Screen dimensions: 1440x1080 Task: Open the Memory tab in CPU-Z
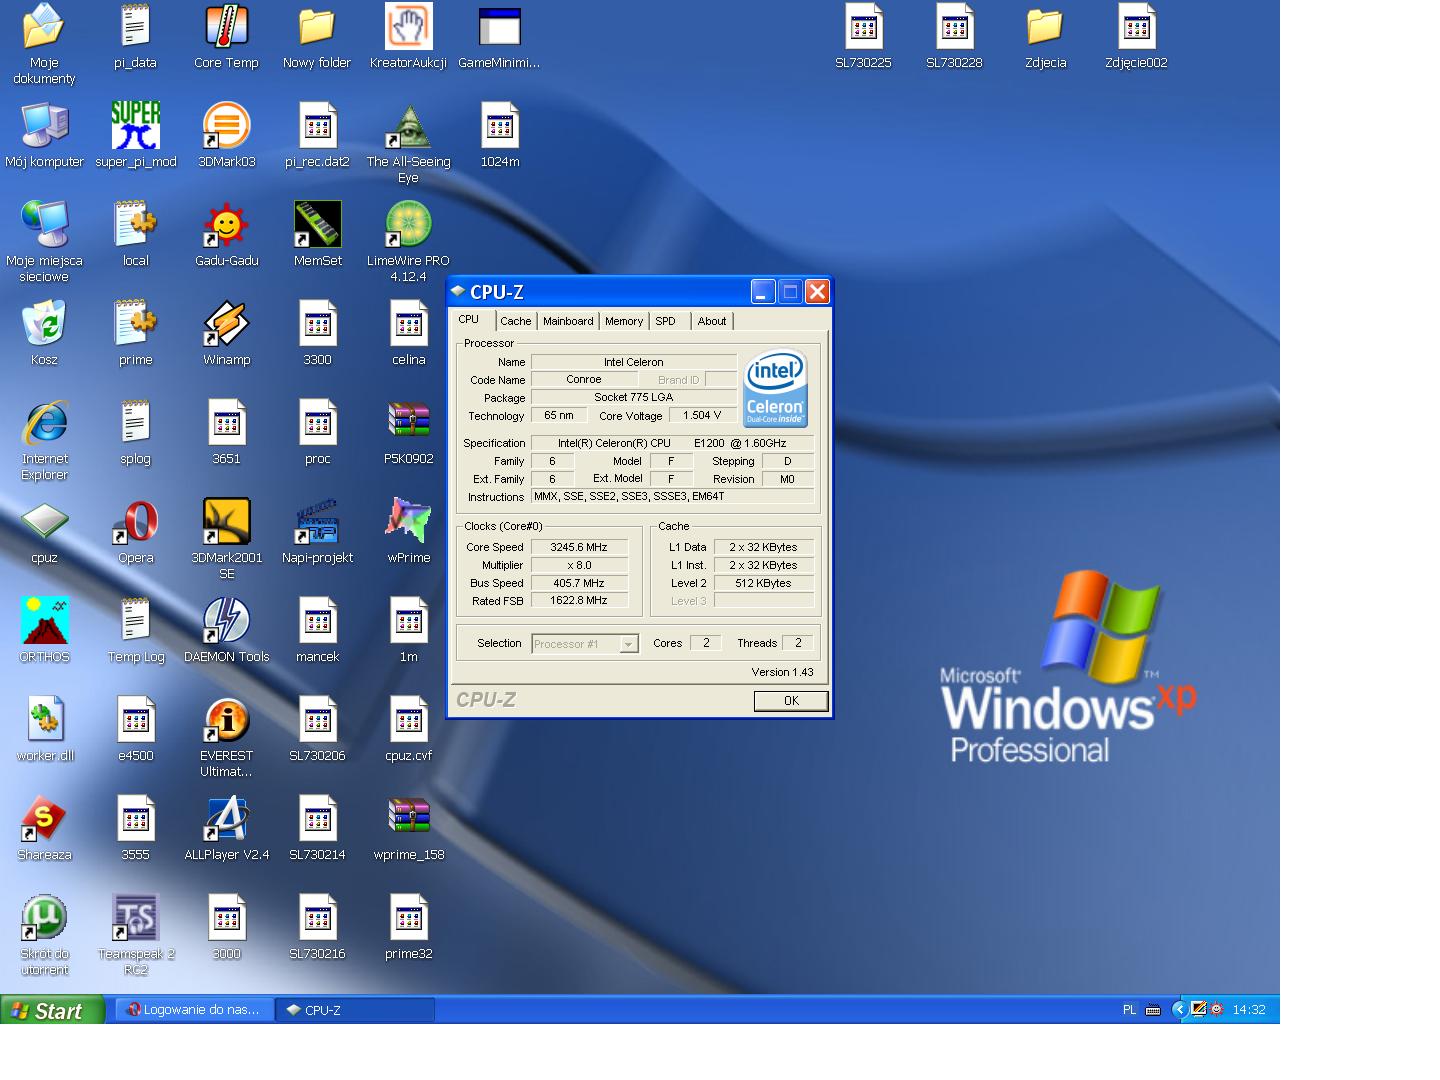624,321
